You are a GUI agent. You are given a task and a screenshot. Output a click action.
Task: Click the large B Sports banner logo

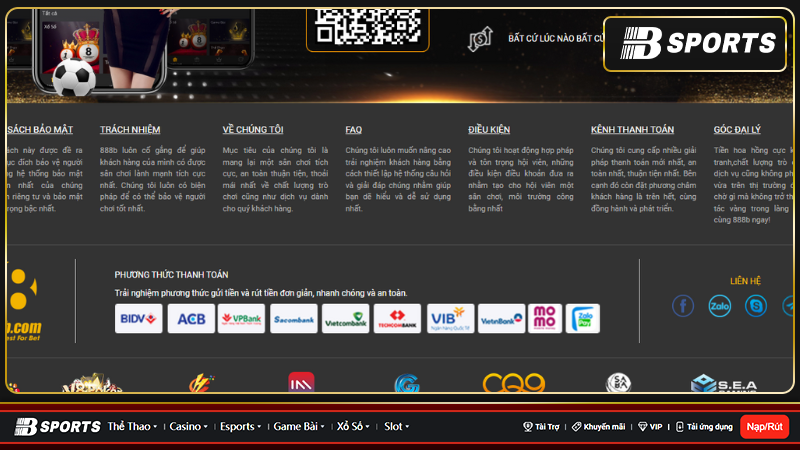[x=695, y=44]
